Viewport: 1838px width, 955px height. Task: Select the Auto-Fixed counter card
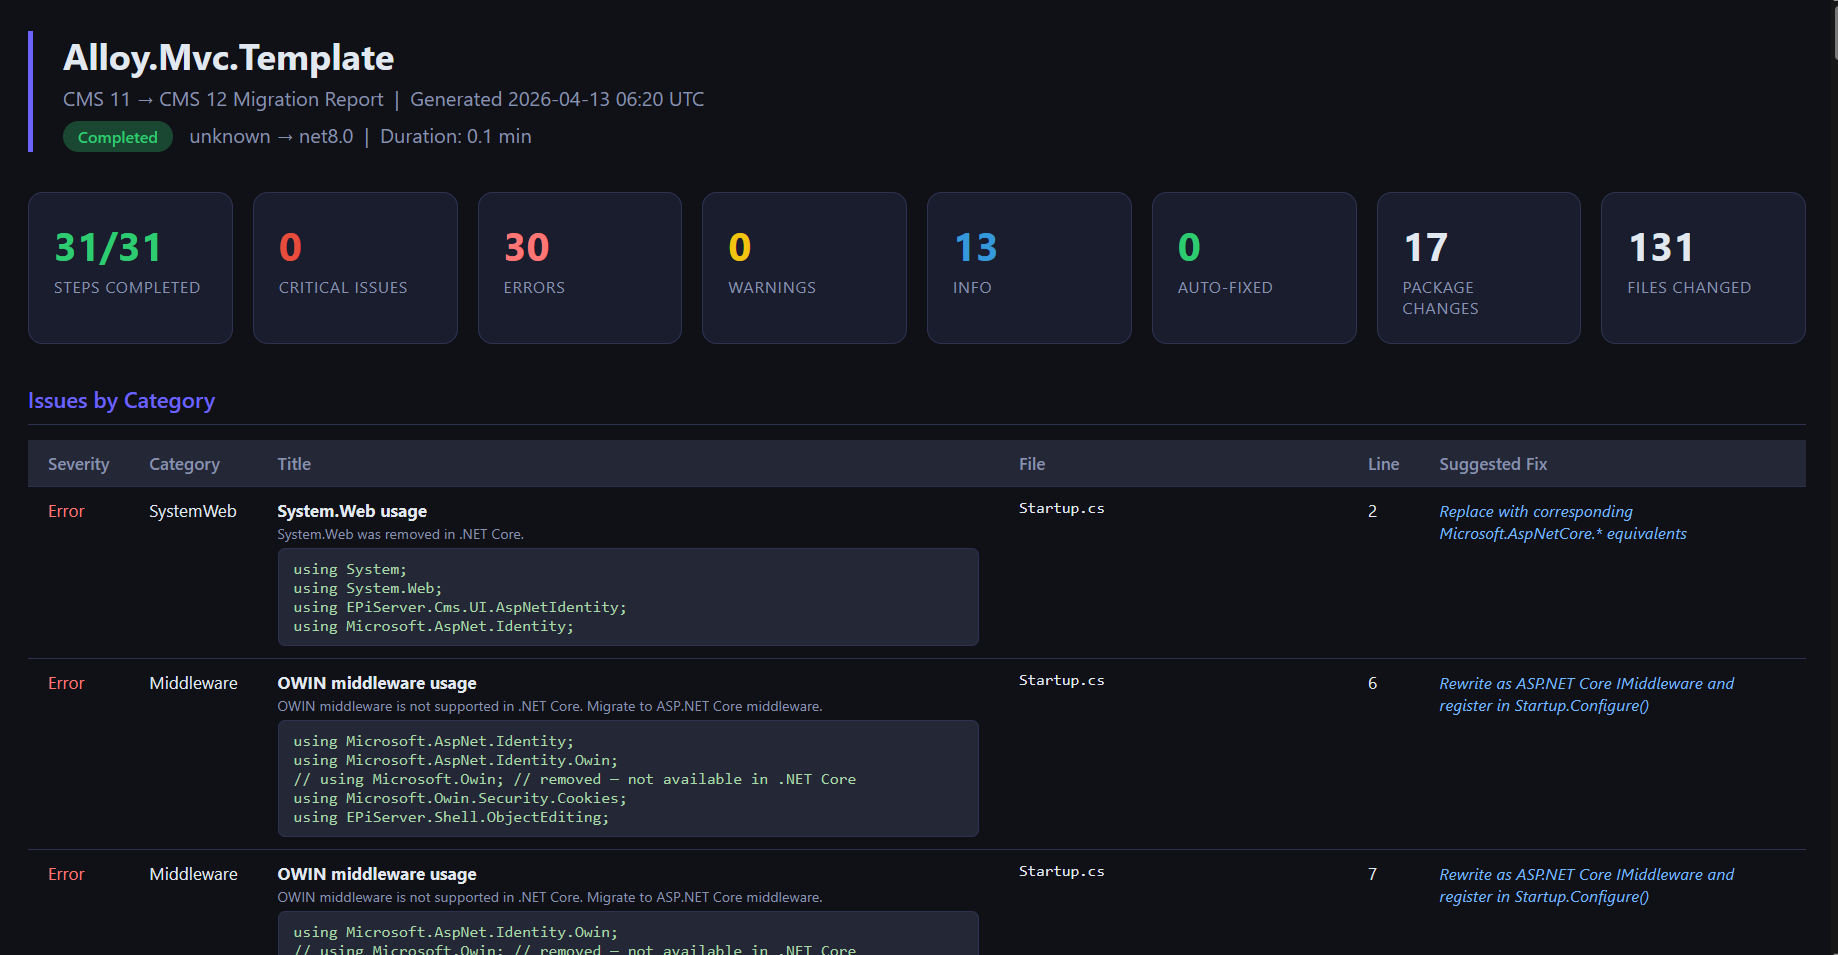click(x=1254, y=267)
